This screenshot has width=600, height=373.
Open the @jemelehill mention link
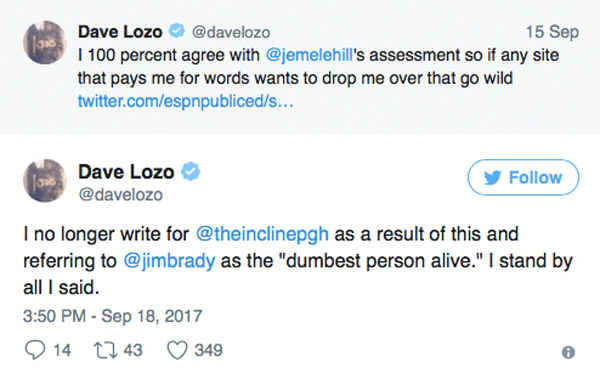point(309,55)
